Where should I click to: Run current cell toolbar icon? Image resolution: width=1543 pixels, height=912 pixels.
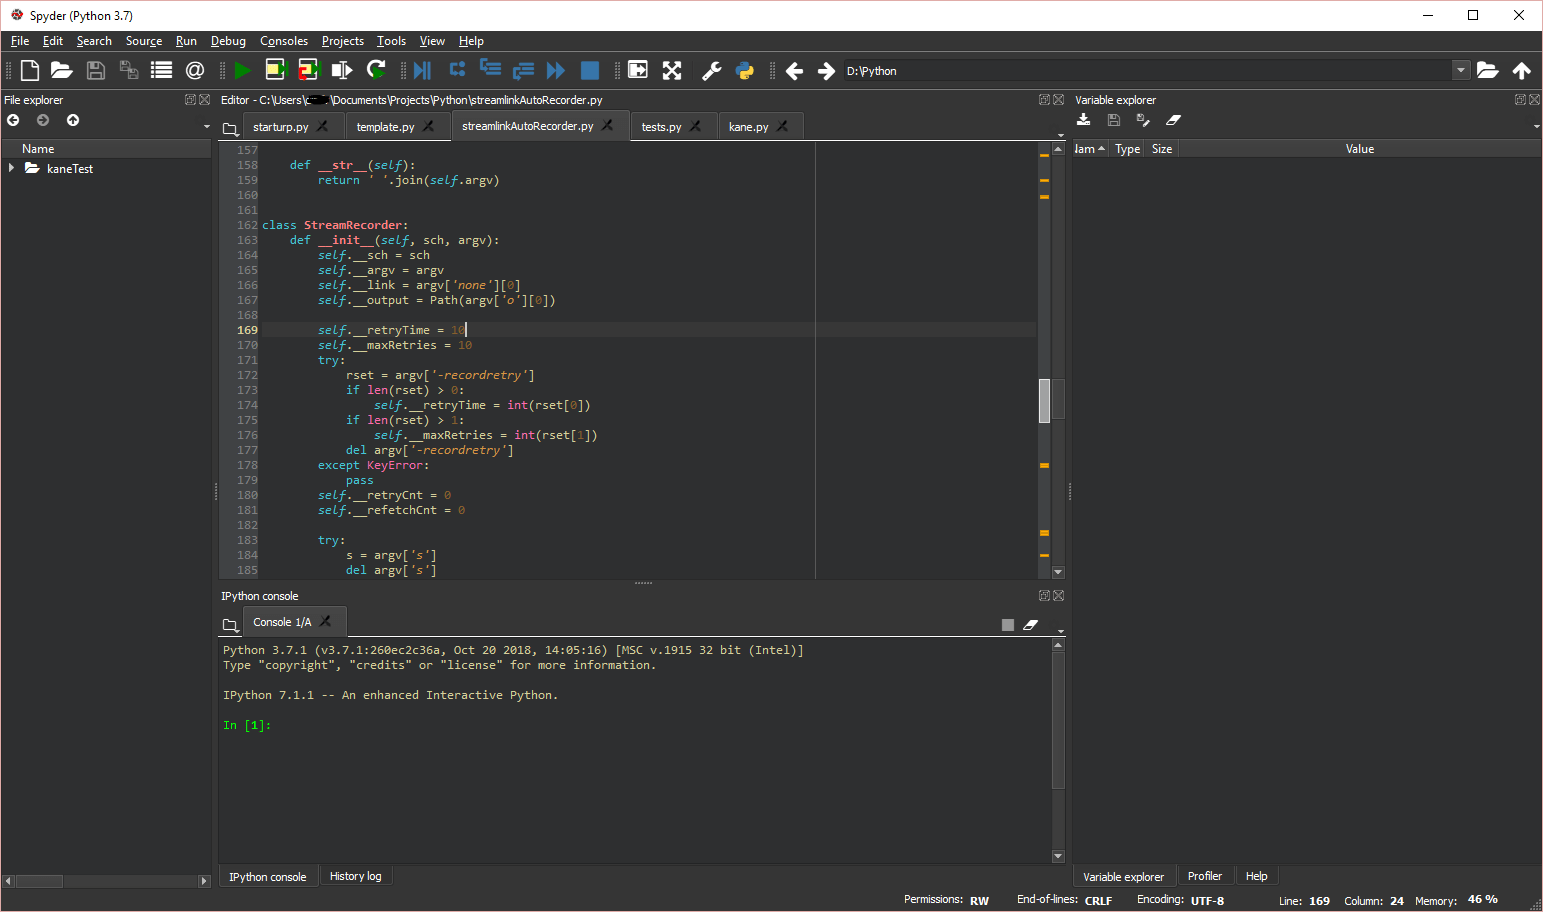coord(276,69)
